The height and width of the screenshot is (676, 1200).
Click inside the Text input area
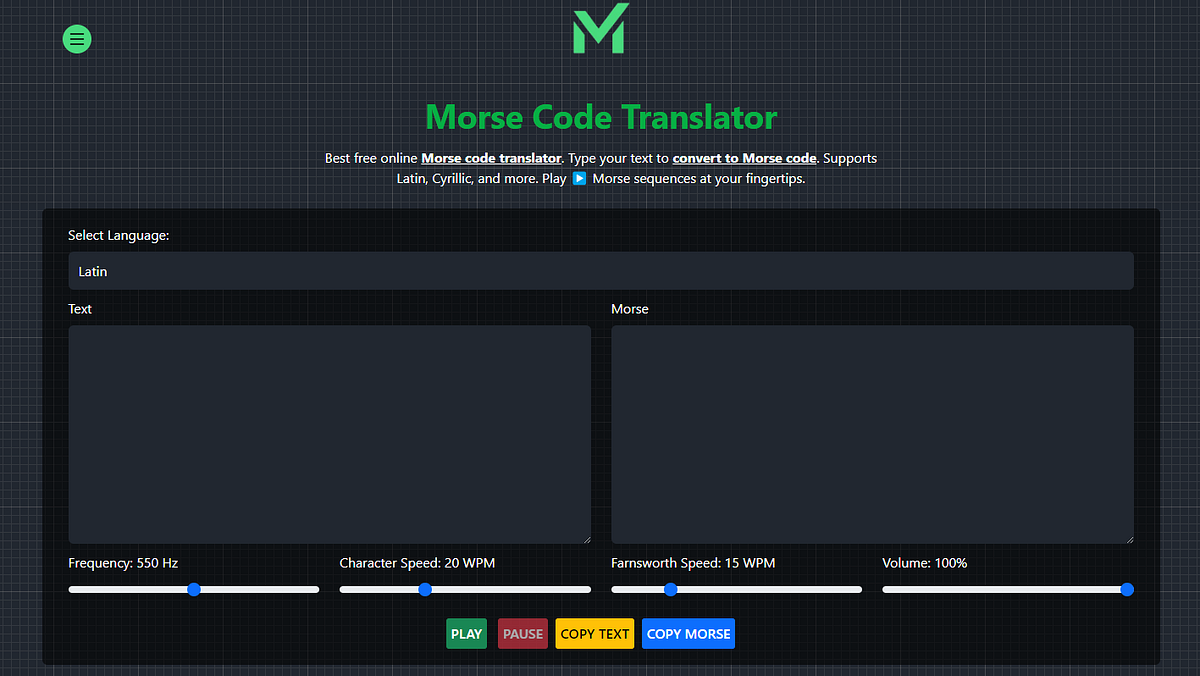[330, 430]
